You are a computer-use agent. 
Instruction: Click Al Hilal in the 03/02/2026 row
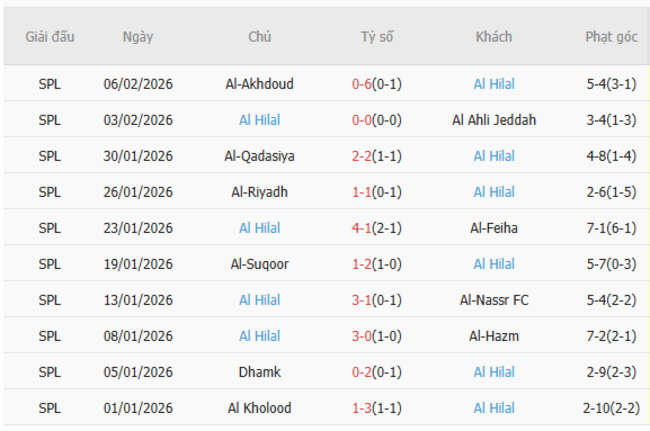tap(260, 120)
